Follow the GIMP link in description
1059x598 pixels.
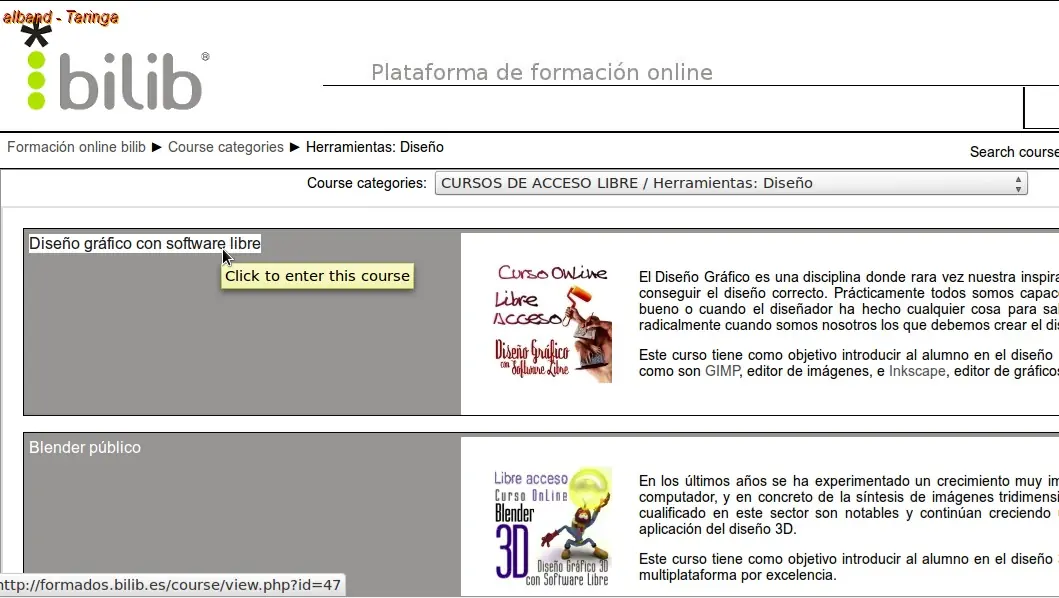tap(722, 371)
